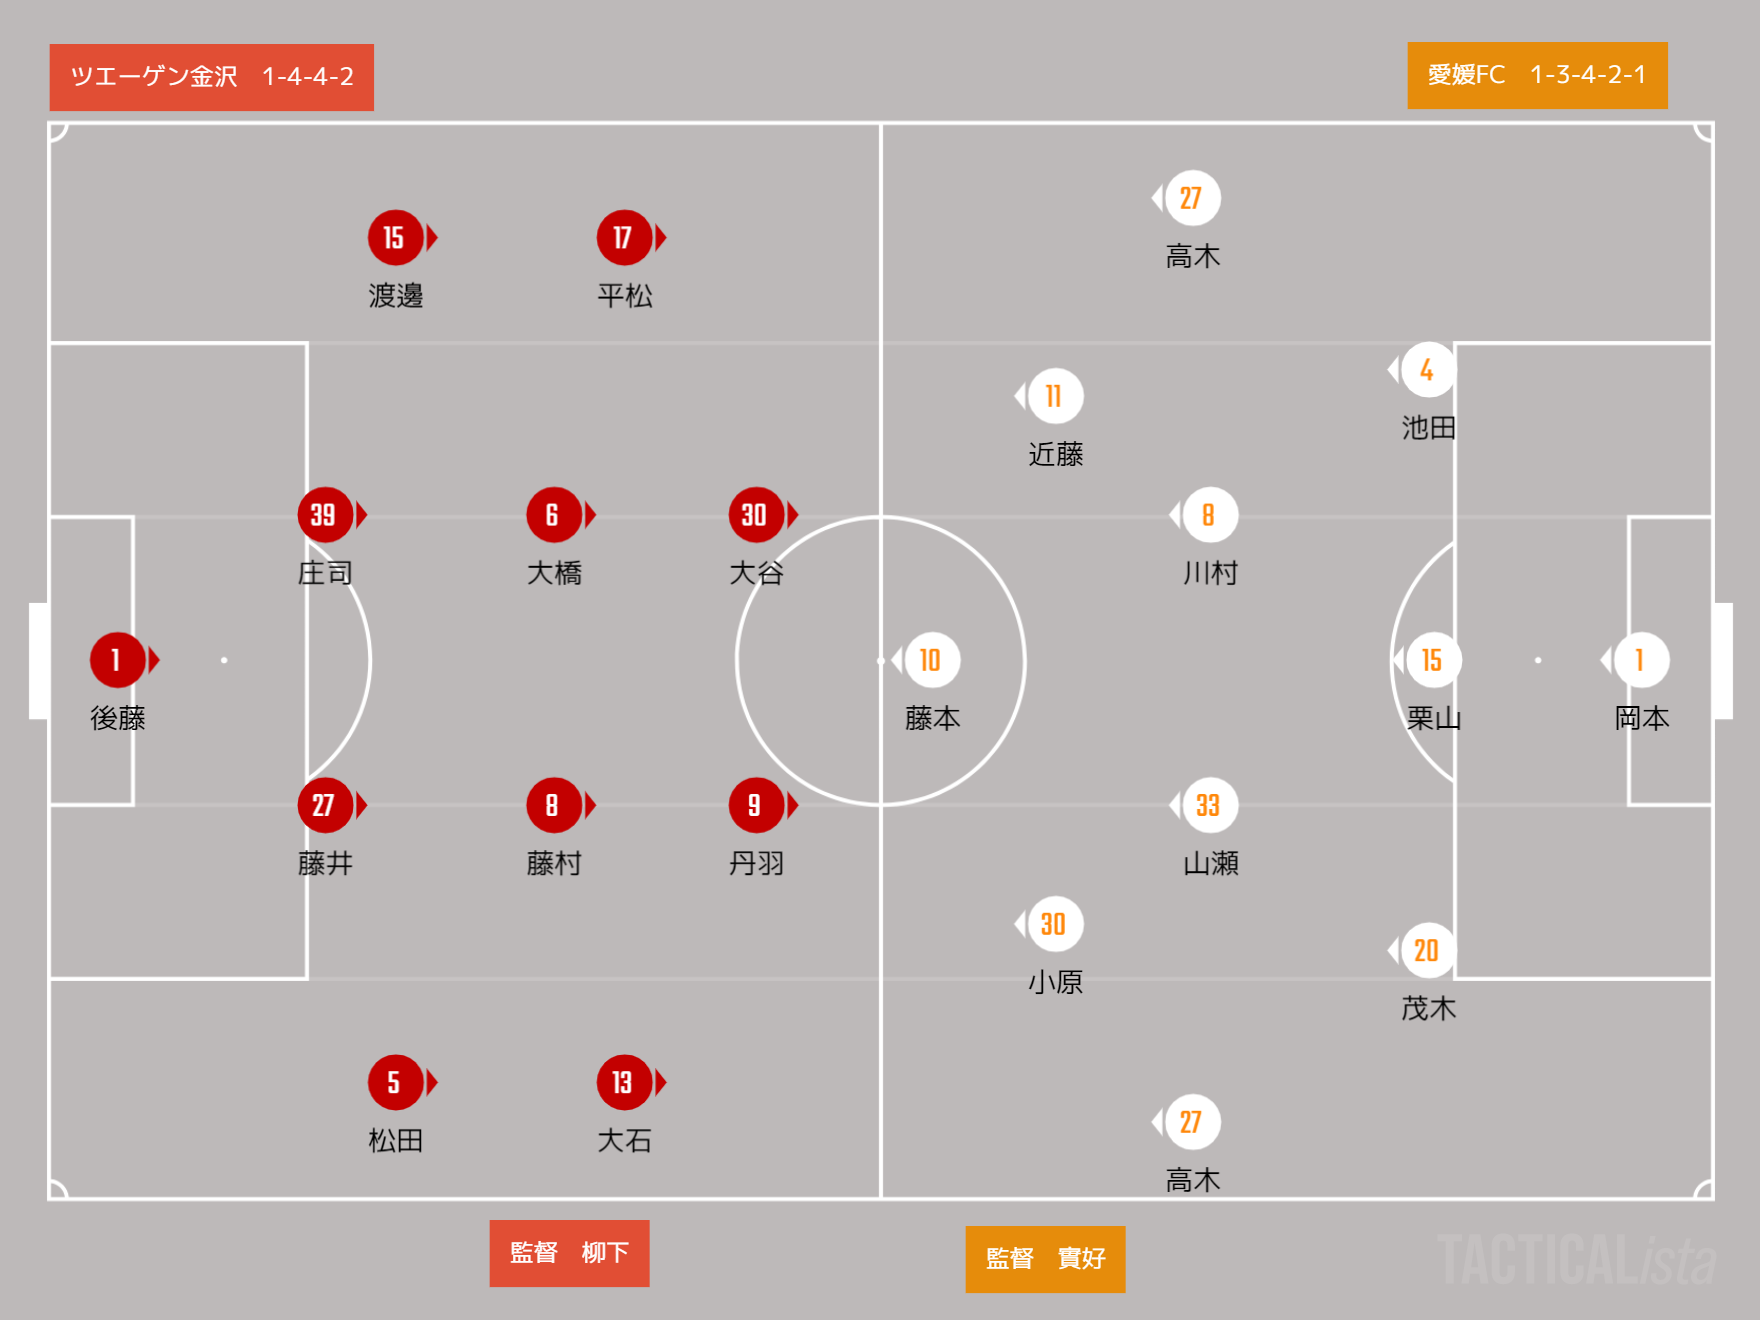Select red number 15 渡邊 player marker
Viewport: 1760px width, 1320px height.
(x=396, y=238)
